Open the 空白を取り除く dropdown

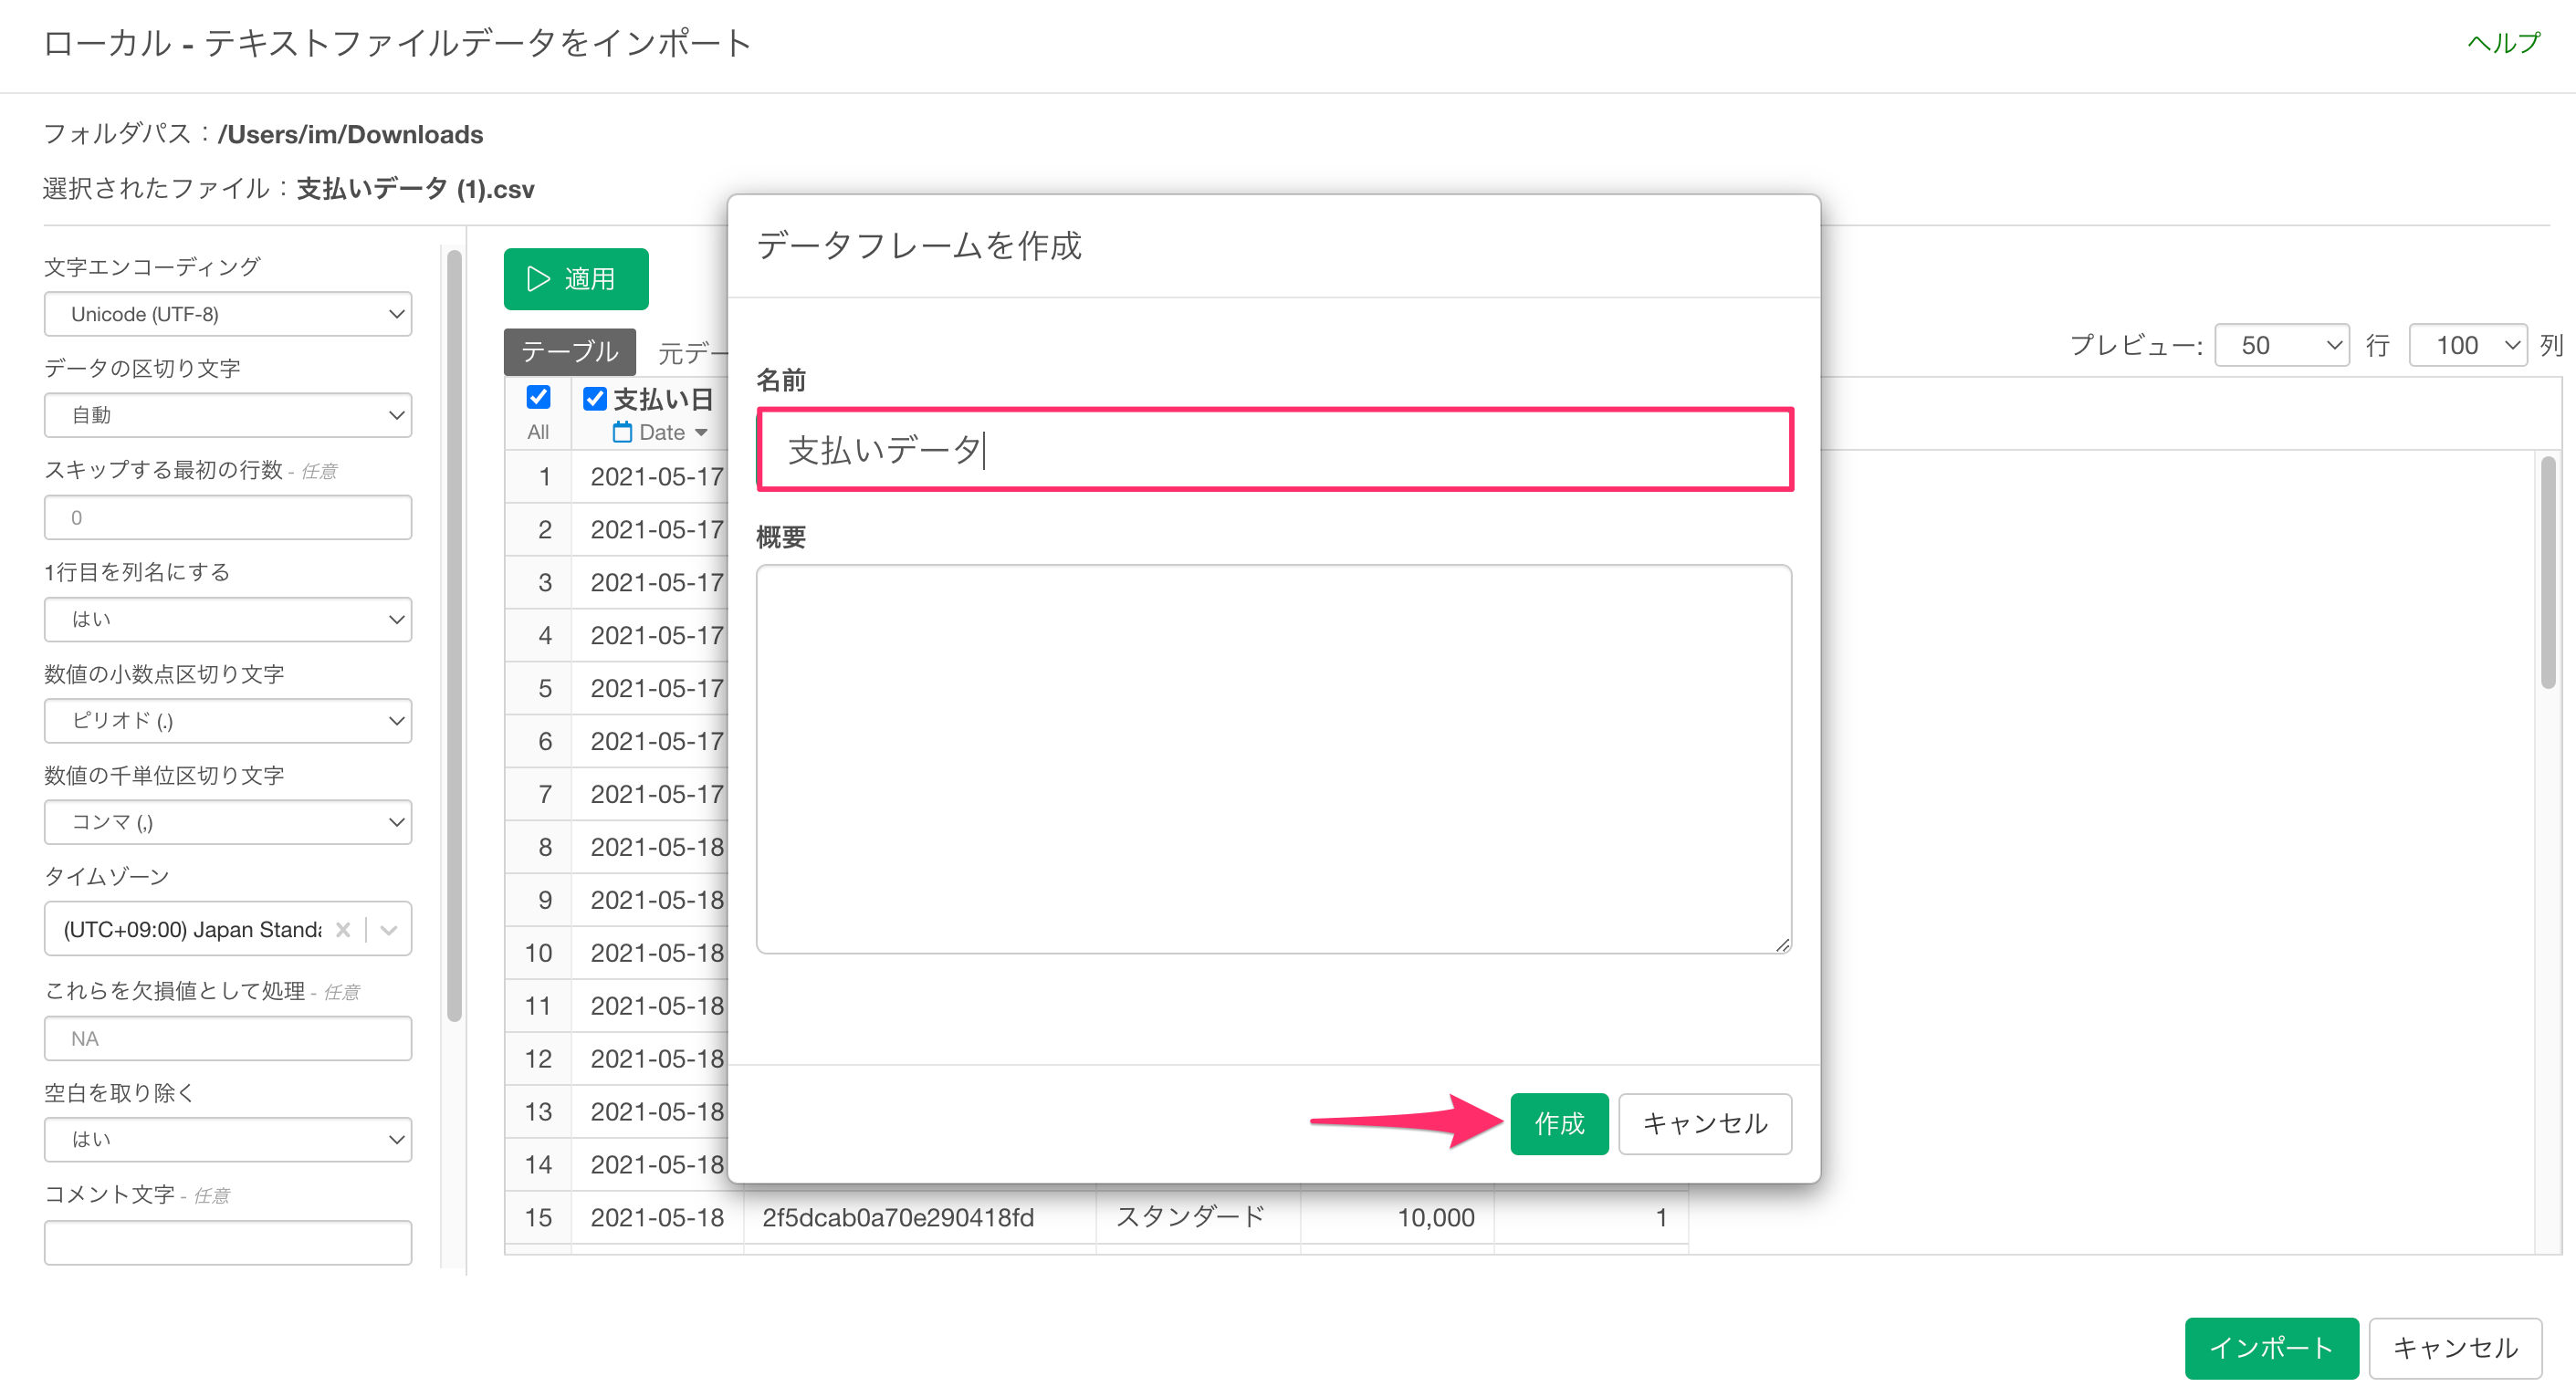[x=228, y=1139]
